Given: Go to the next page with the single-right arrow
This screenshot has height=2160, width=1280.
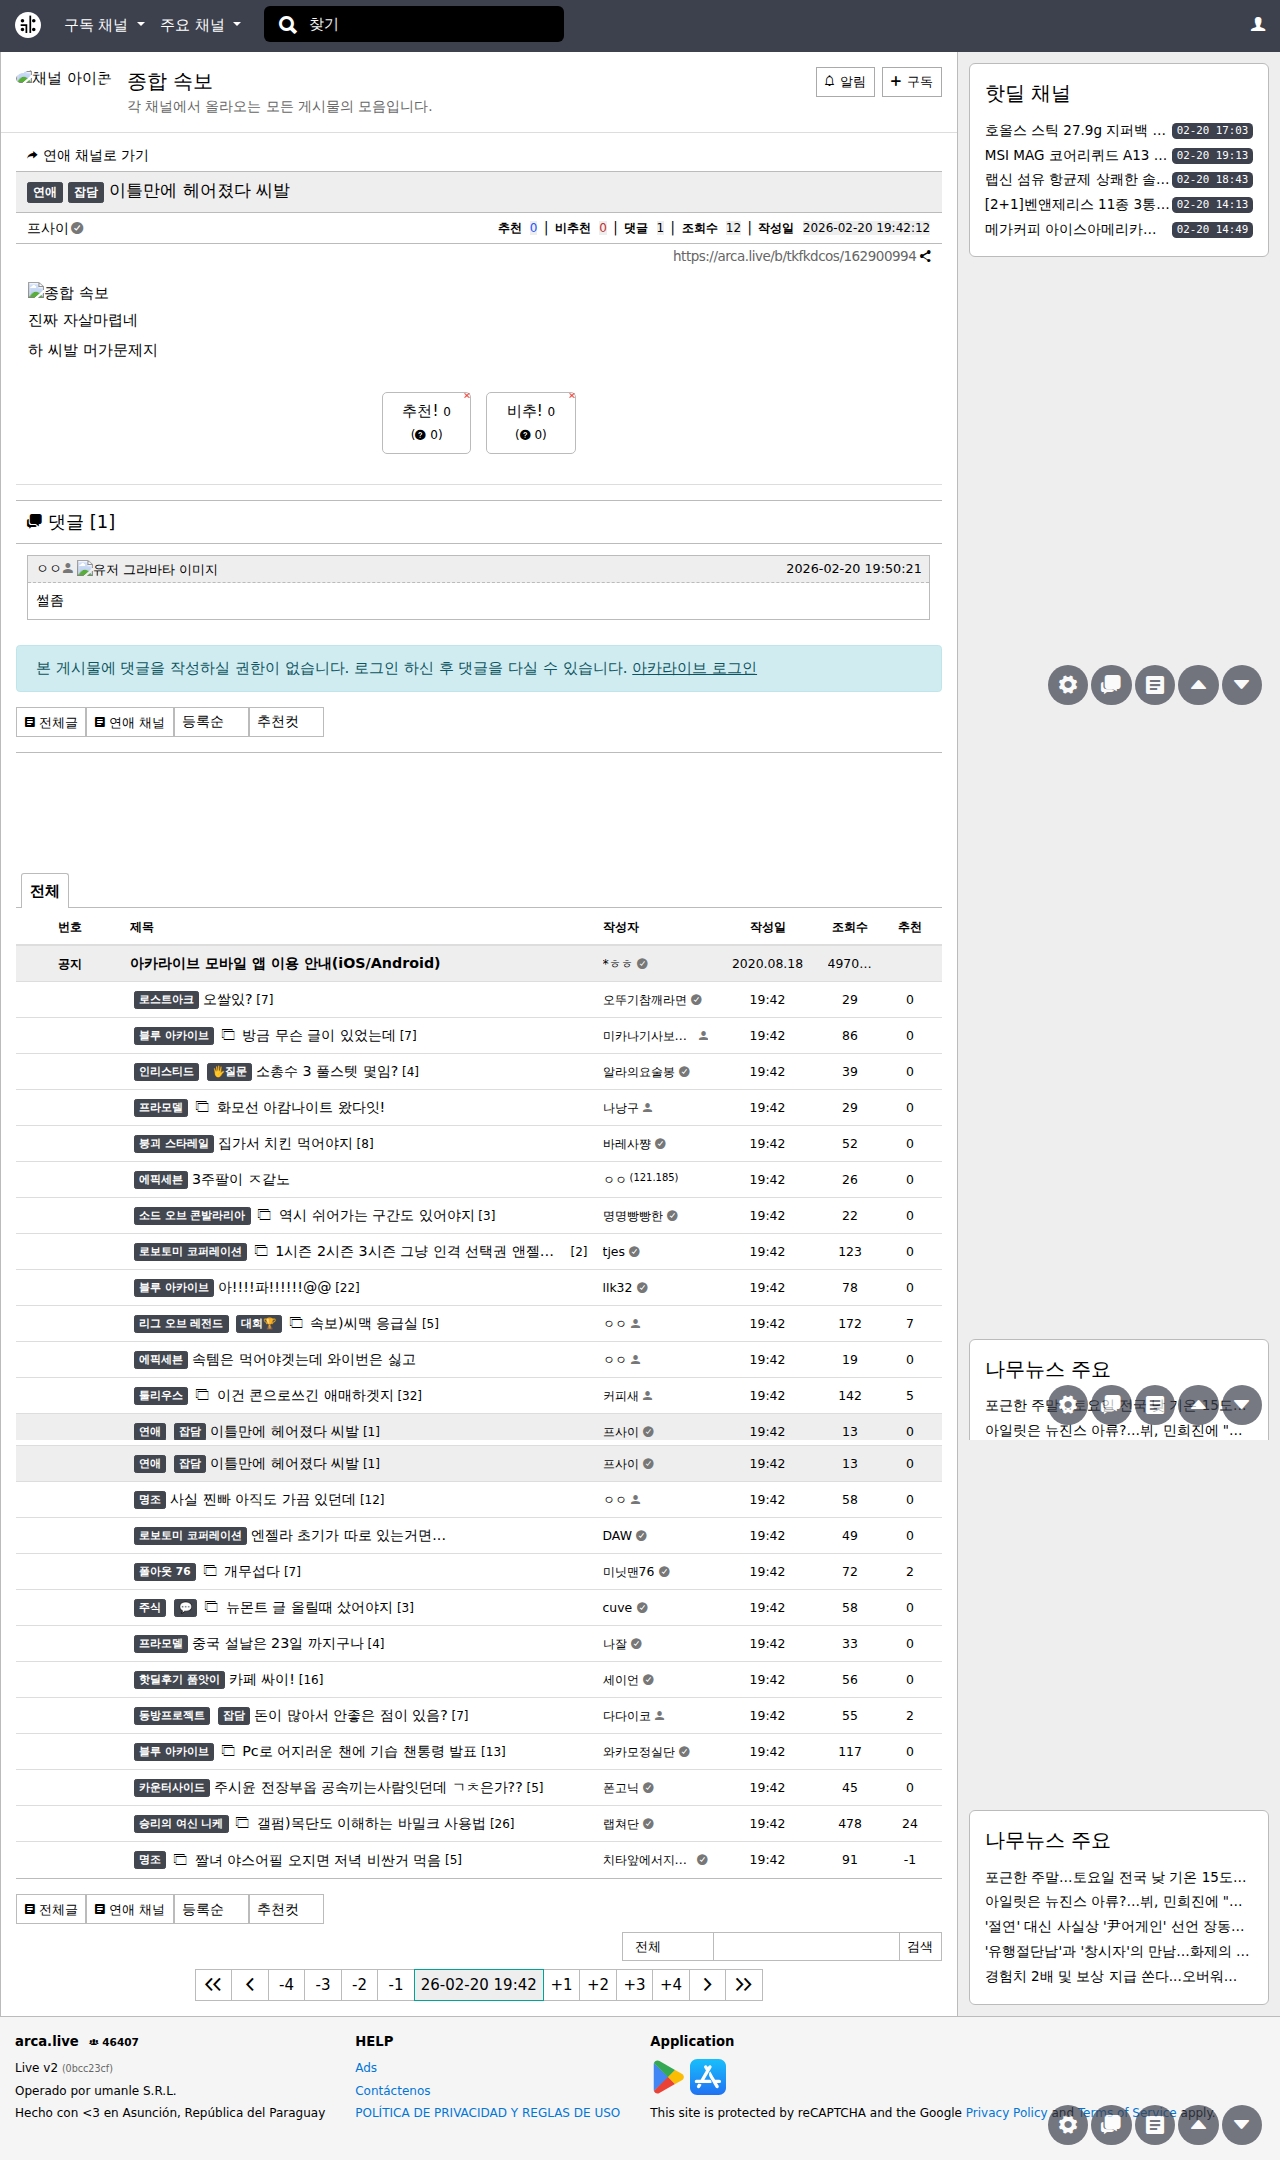Looking at the screenshot, I should click(x=707, y=1984).
